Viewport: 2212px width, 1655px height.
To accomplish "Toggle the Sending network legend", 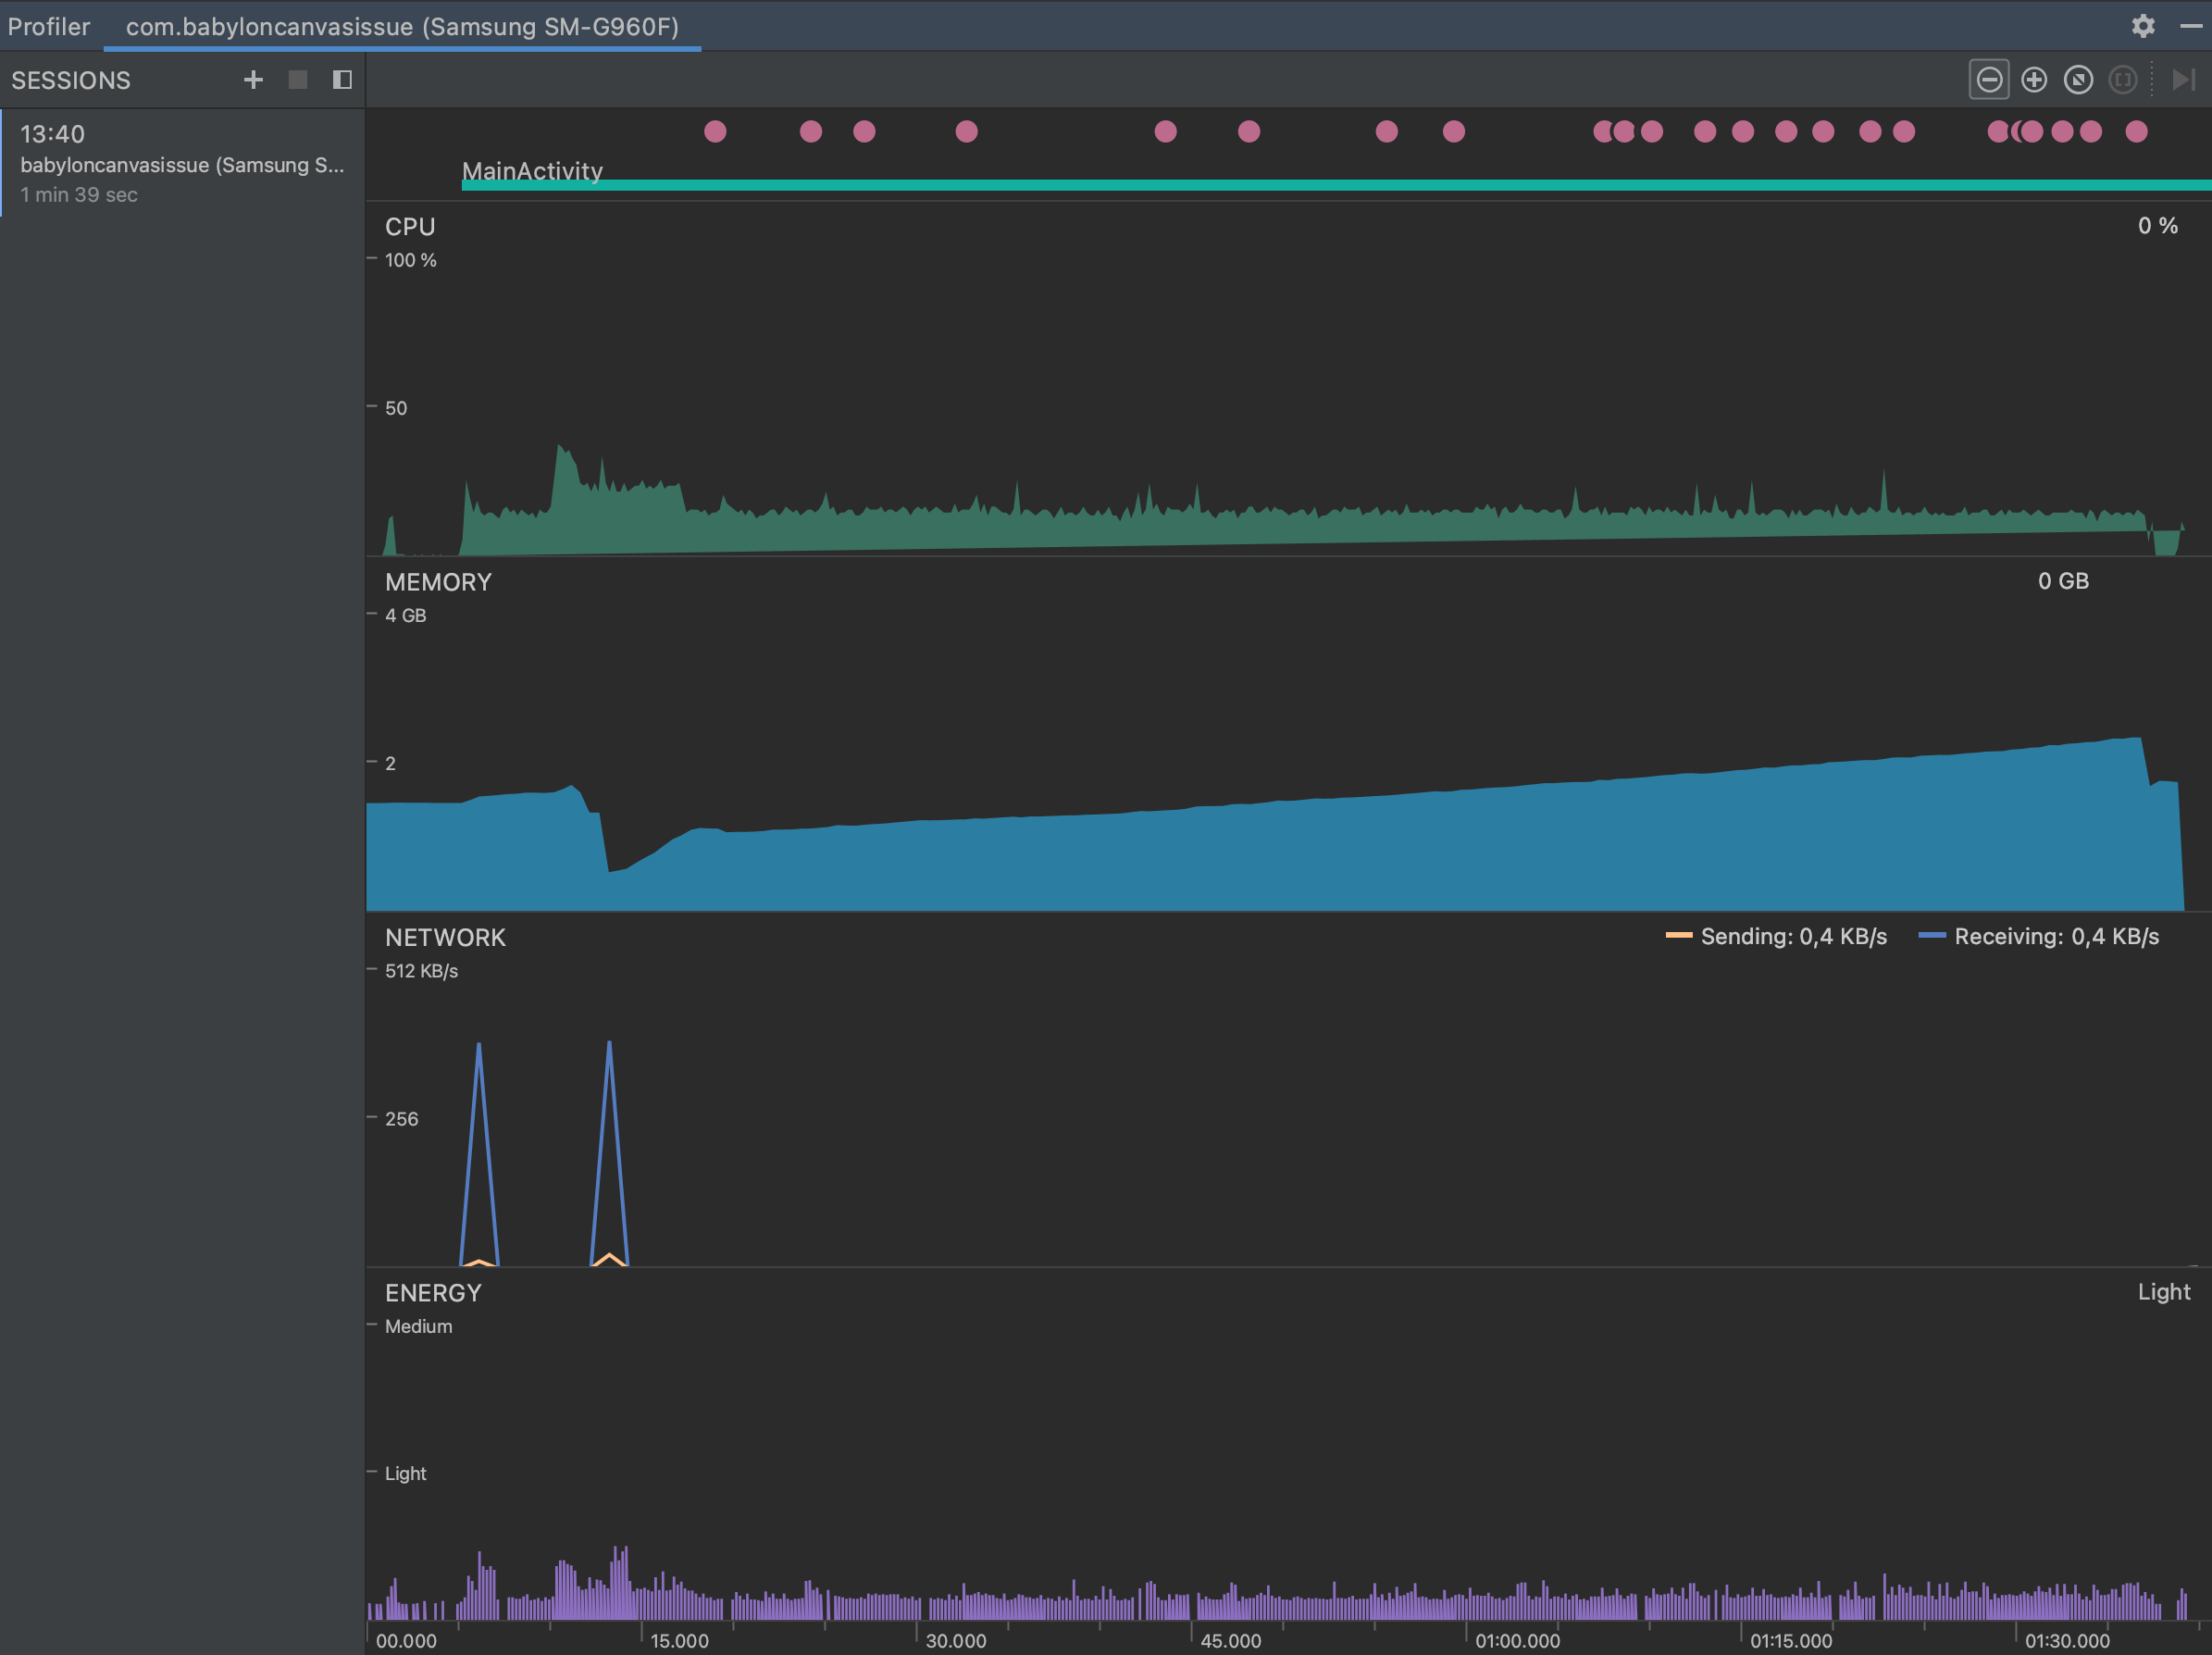I will (1776, 937).
